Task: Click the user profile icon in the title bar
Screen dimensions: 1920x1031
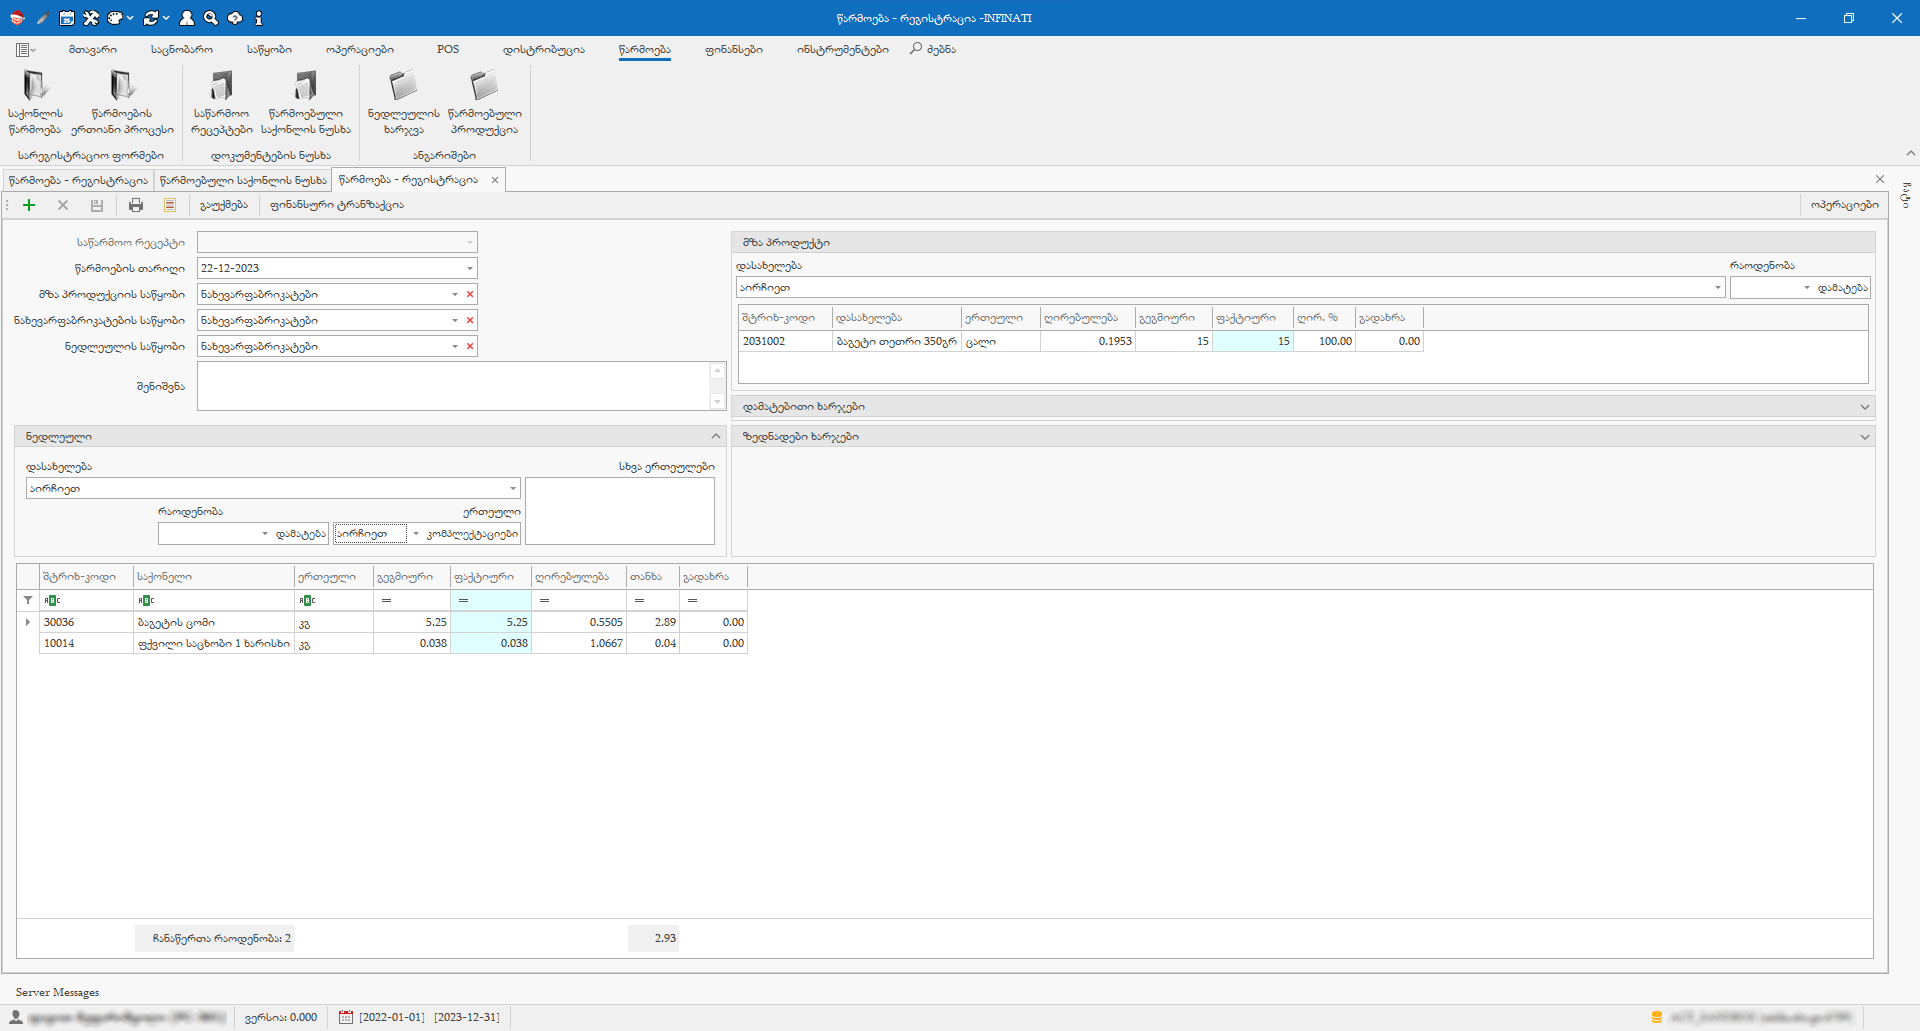Action: pos(187,18)
